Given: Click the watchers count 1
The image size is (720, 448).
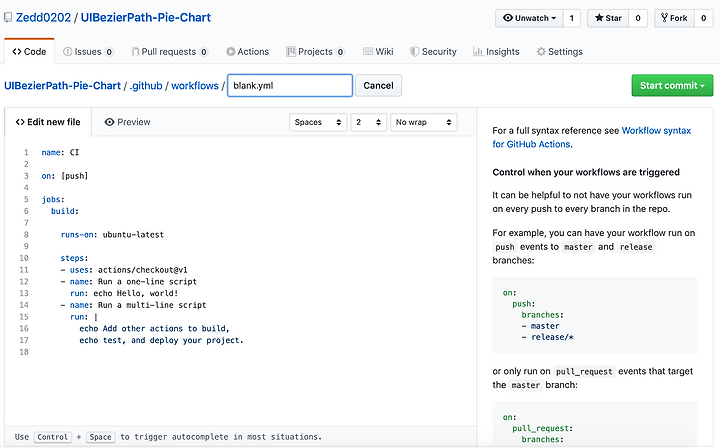Looking at the screenshot, I should (x=572, y=18).
